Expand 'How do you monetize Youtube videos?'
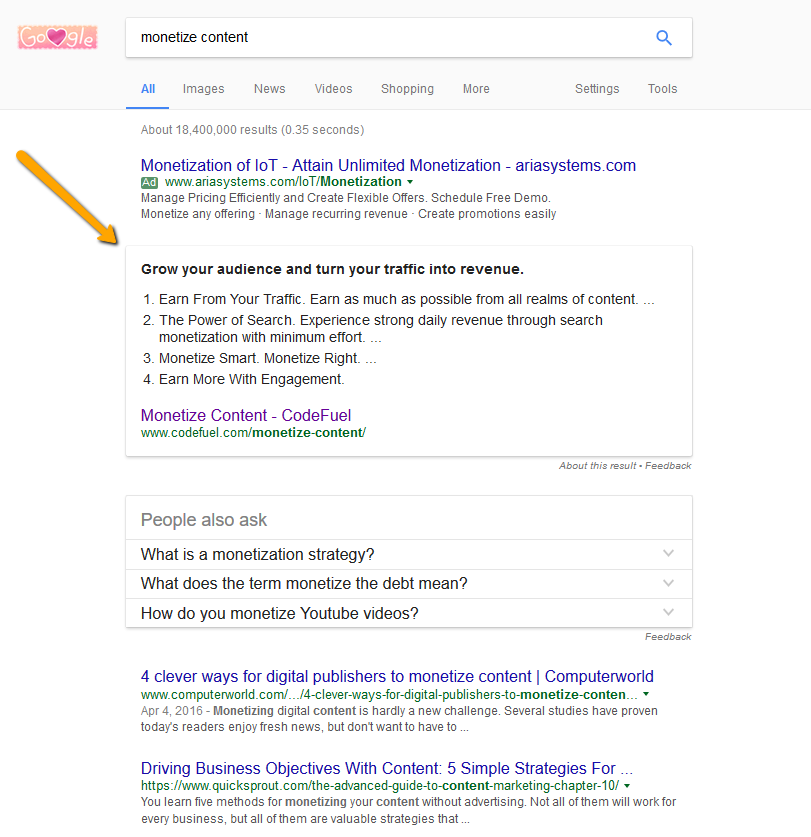Image resolution: width=811 pixels, height=837 pixels. pyautogui.click(x=409, y=613)
